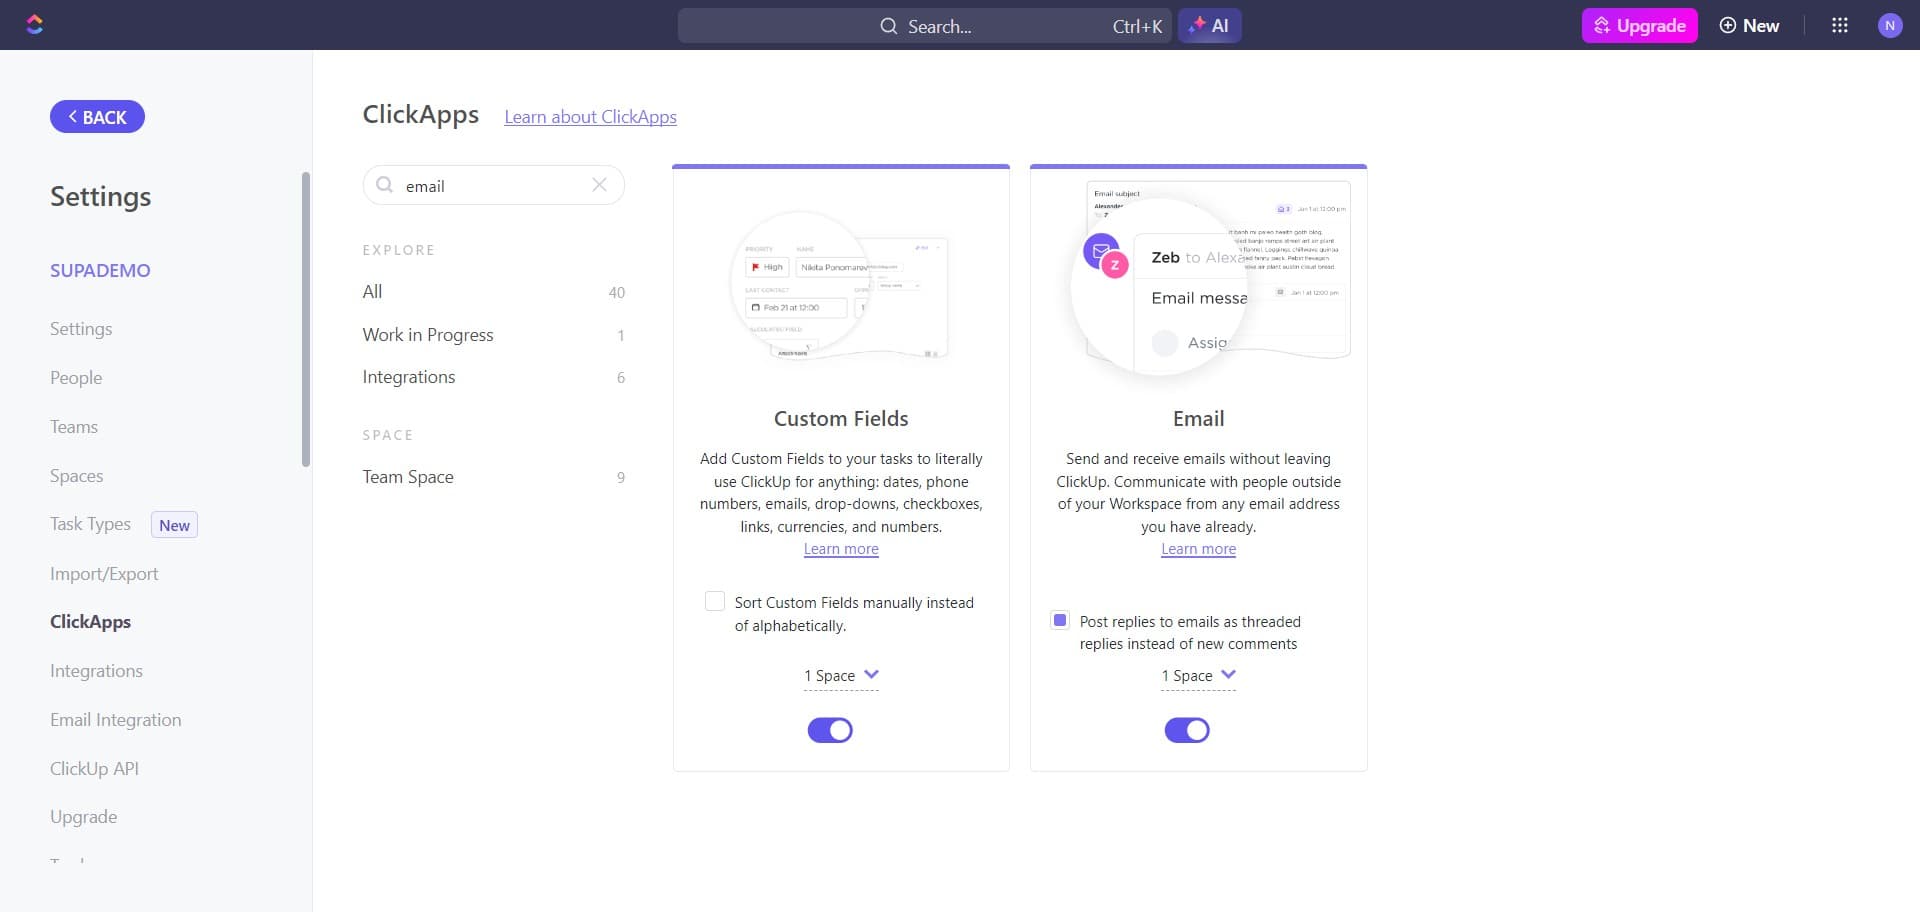The image size is (1920, 912).
Task: Uncheck Post replies as threaded checkbox
Action: [1060, 620]
